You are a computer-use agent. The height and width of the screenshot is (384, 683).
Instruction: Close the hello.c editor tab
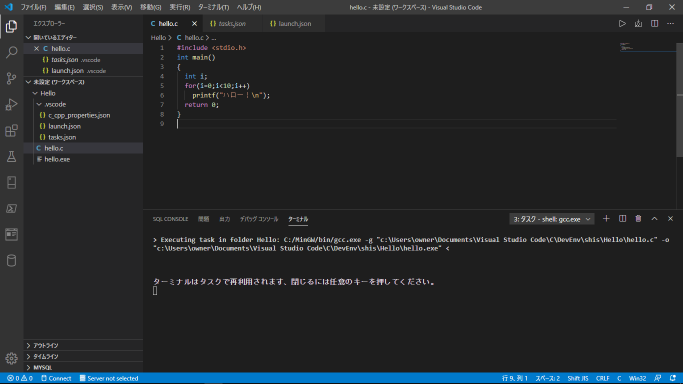194,24
